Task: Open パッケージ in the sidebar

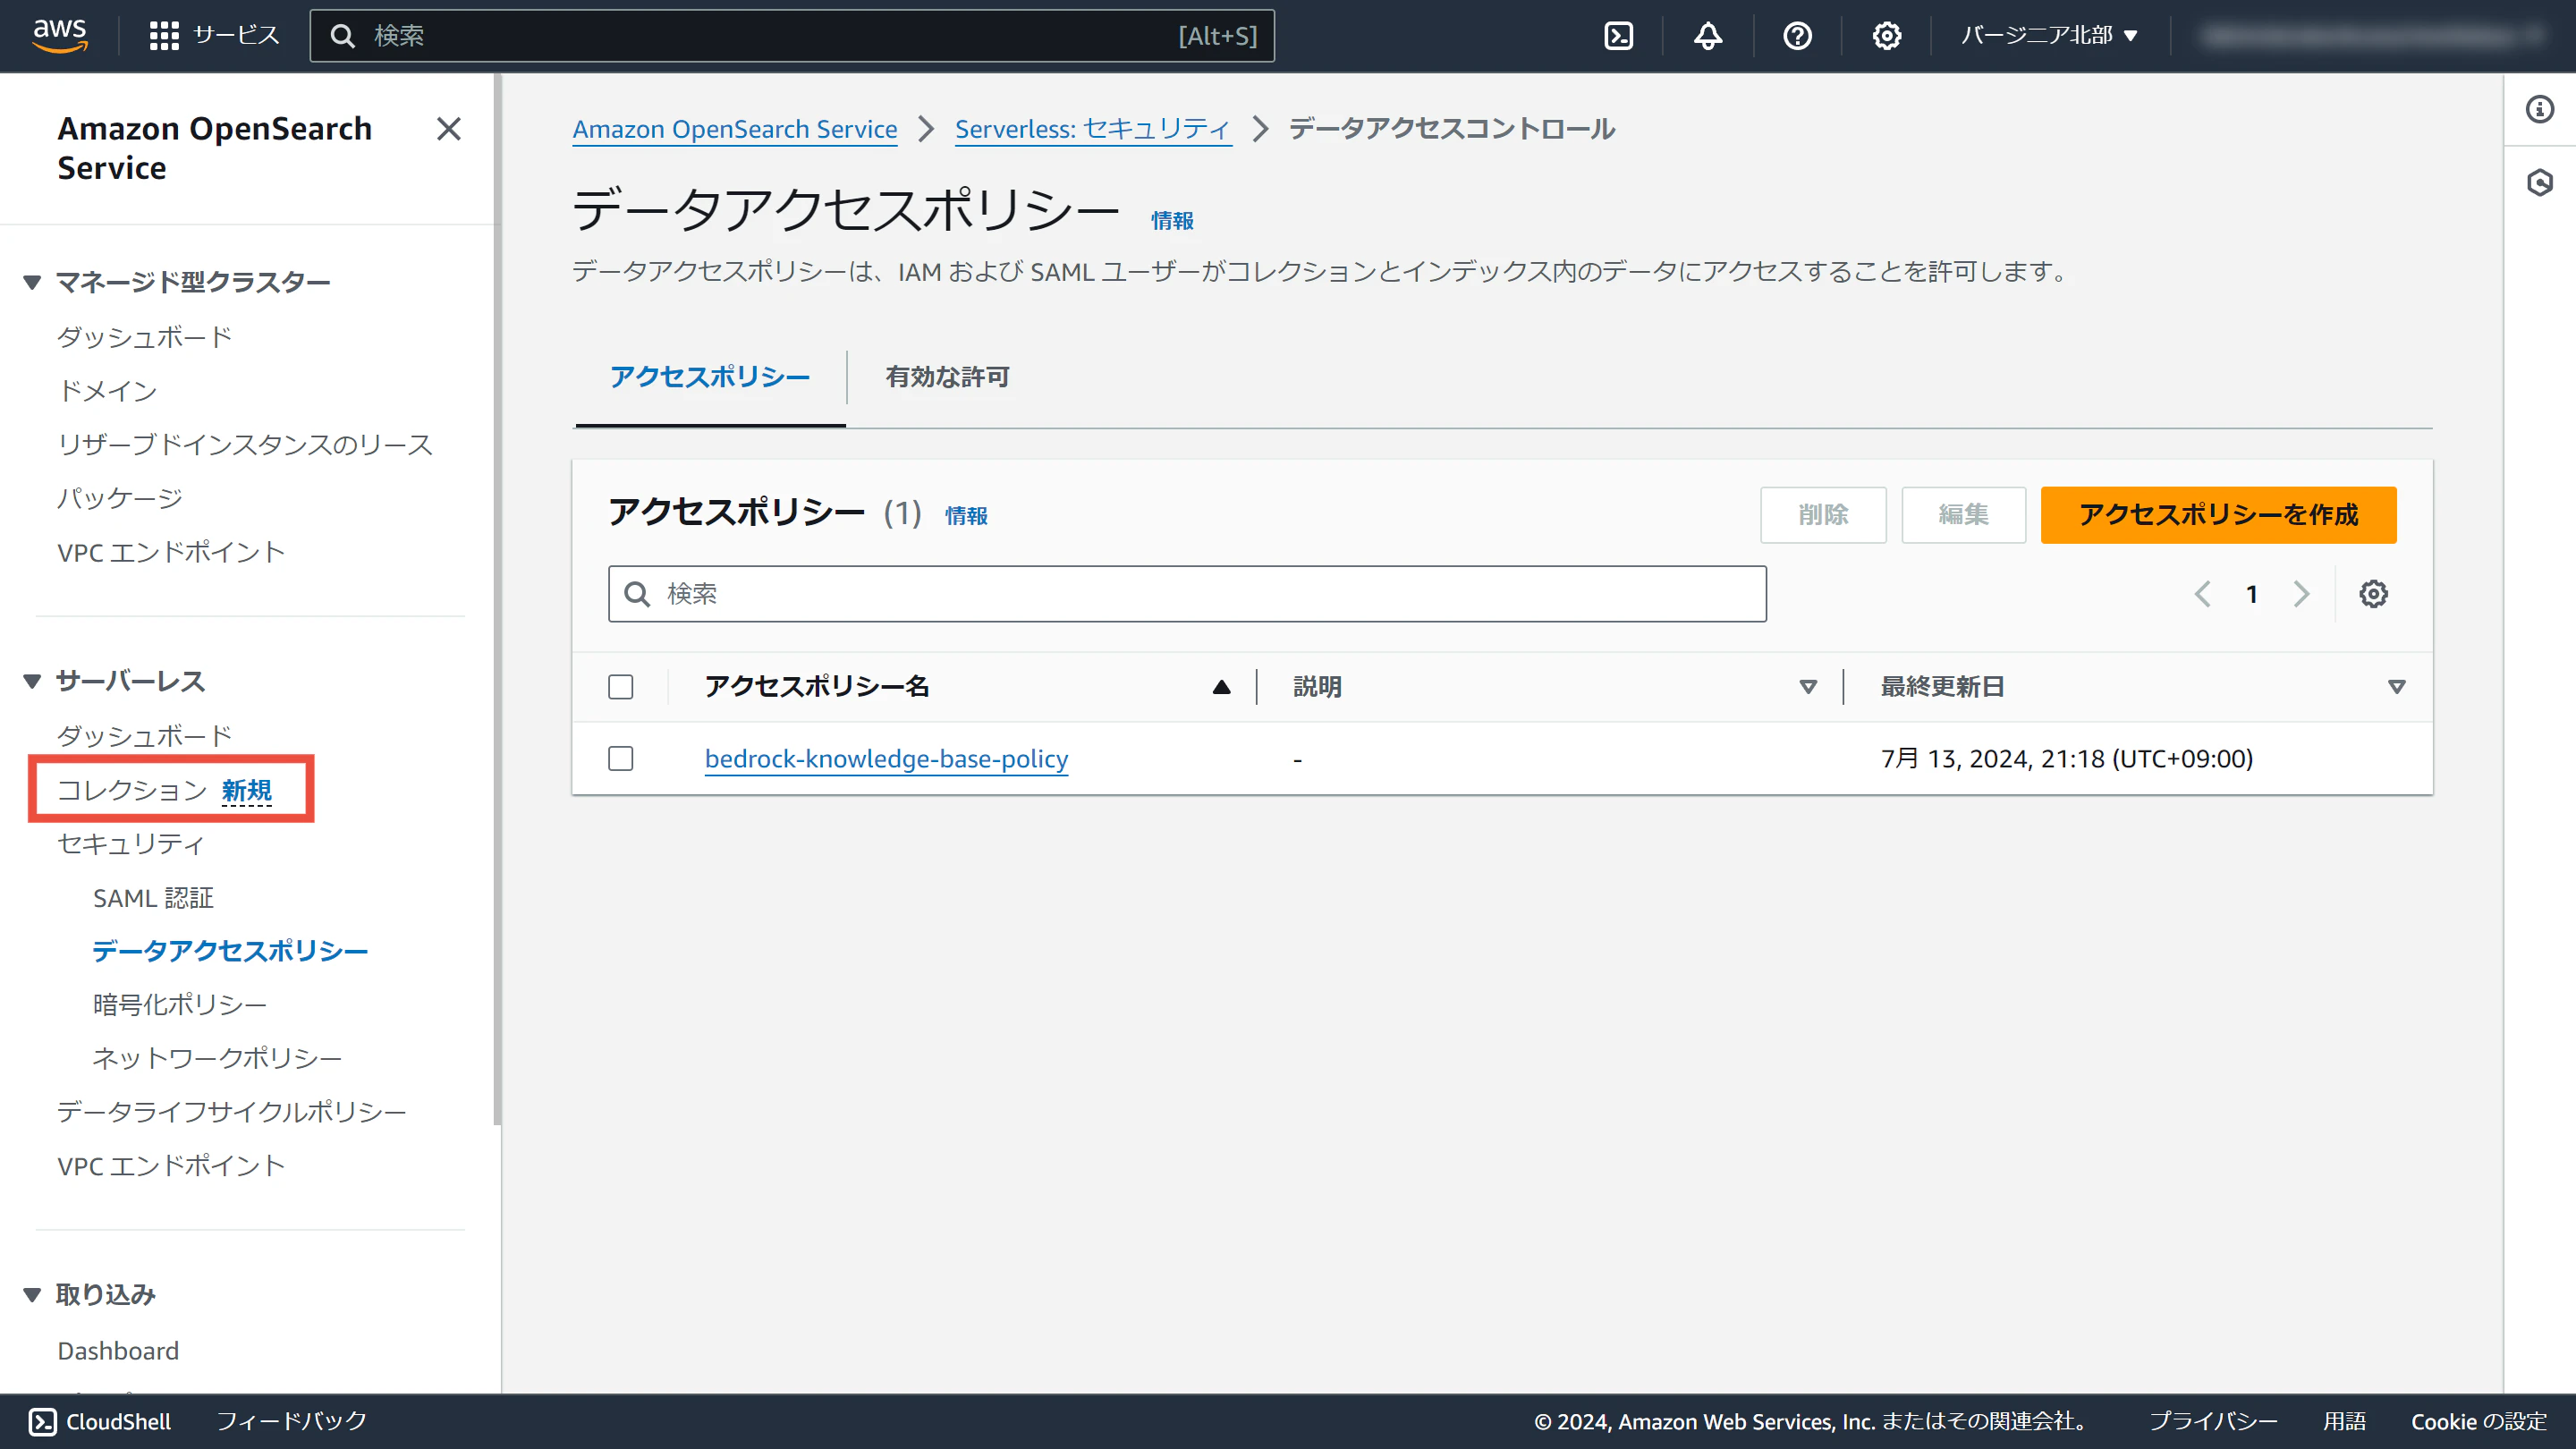Action: [x=120, y=498]
